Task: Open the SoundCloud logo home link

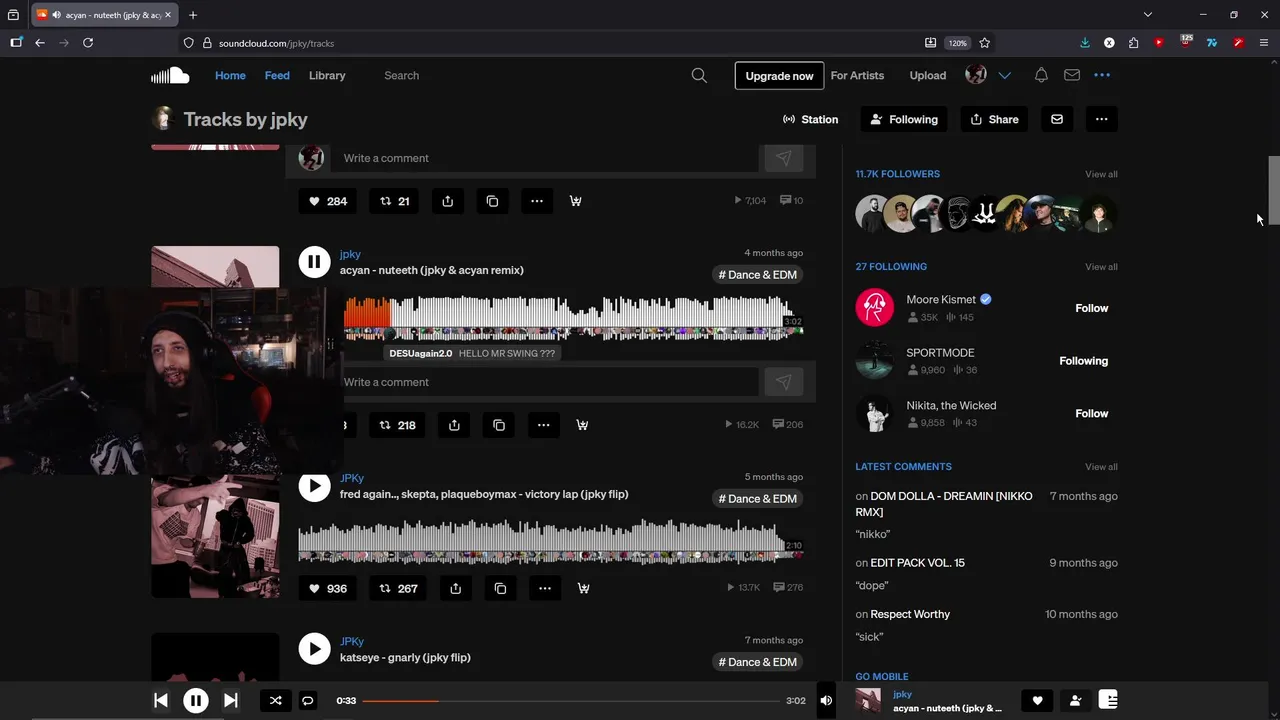Action: tap(170, 75)
